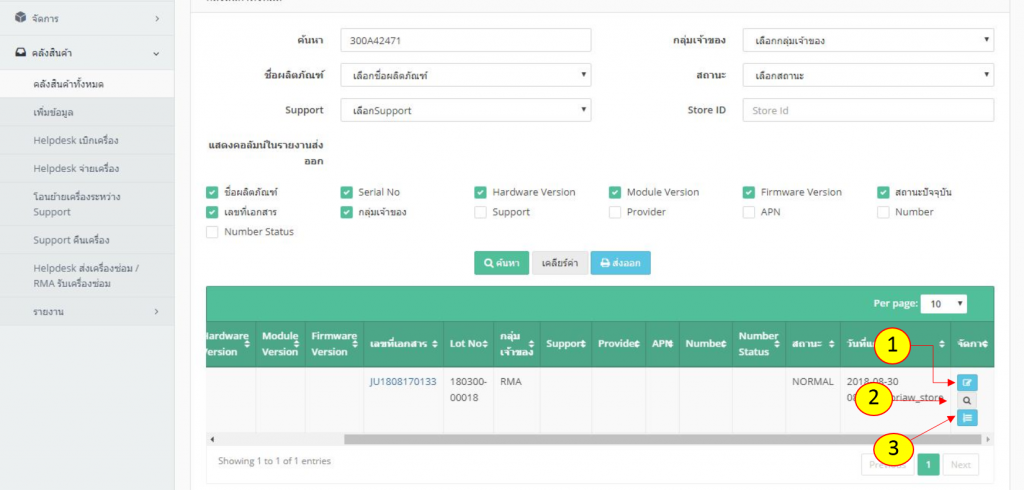Click the blue edit icon in the NORMAL row
This screenshot has width=1024, height=490.
(x=967, y=383)
